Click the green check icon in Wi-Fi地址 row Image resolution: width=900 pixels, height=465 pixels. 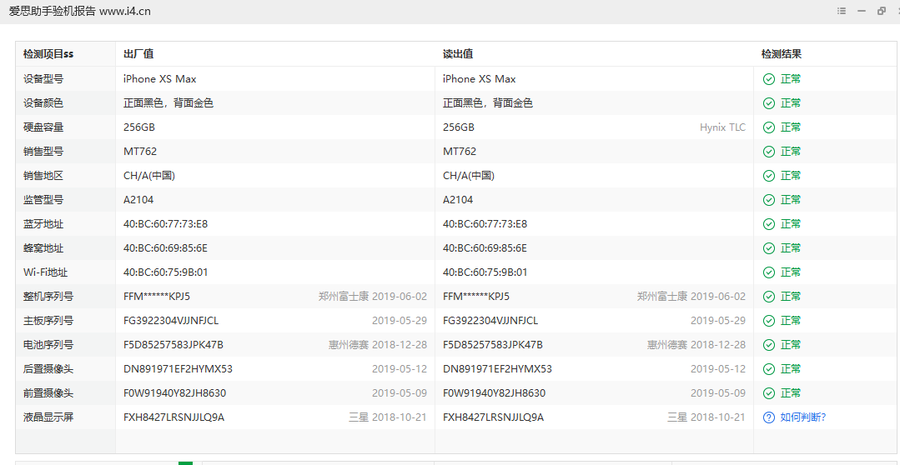click(x=769, y=272)
